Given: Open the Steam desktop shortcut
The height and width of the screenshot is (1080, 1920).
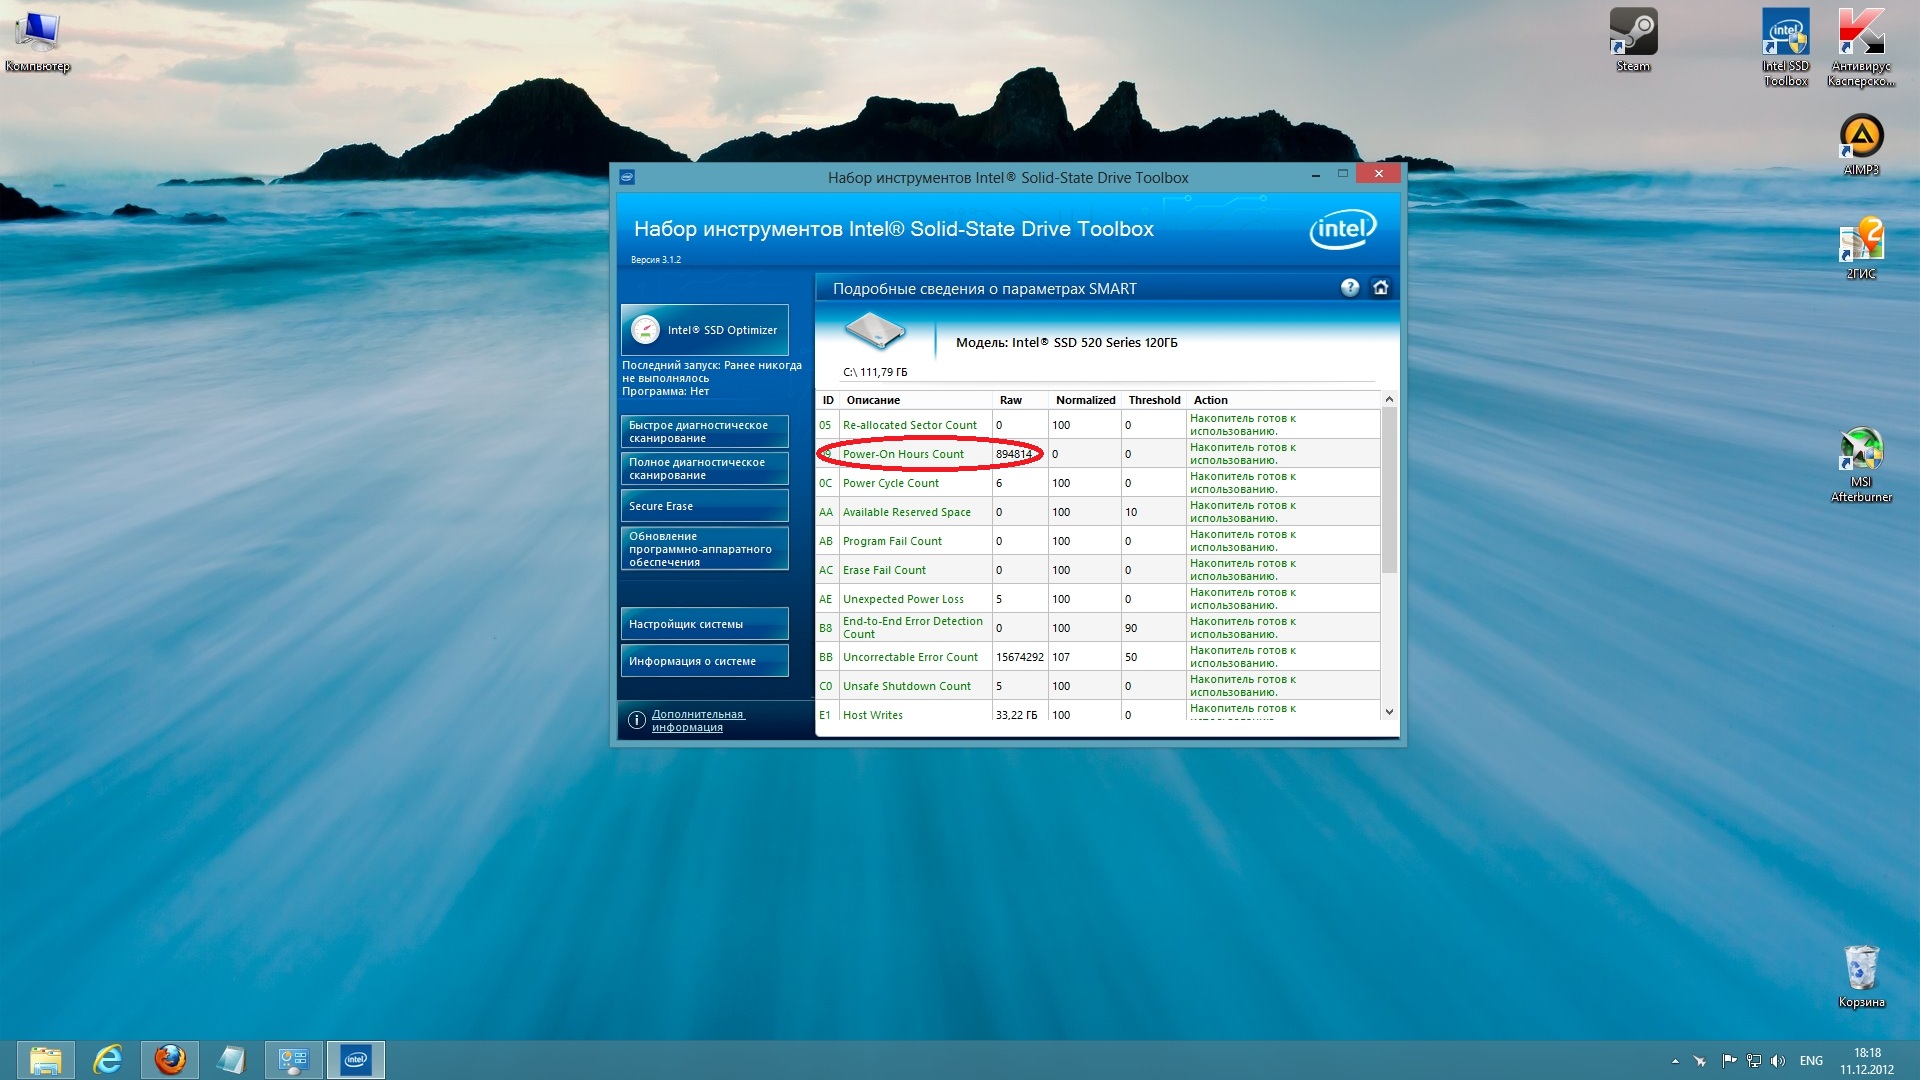Looking at the screenshot, I should pos(1633,41).
